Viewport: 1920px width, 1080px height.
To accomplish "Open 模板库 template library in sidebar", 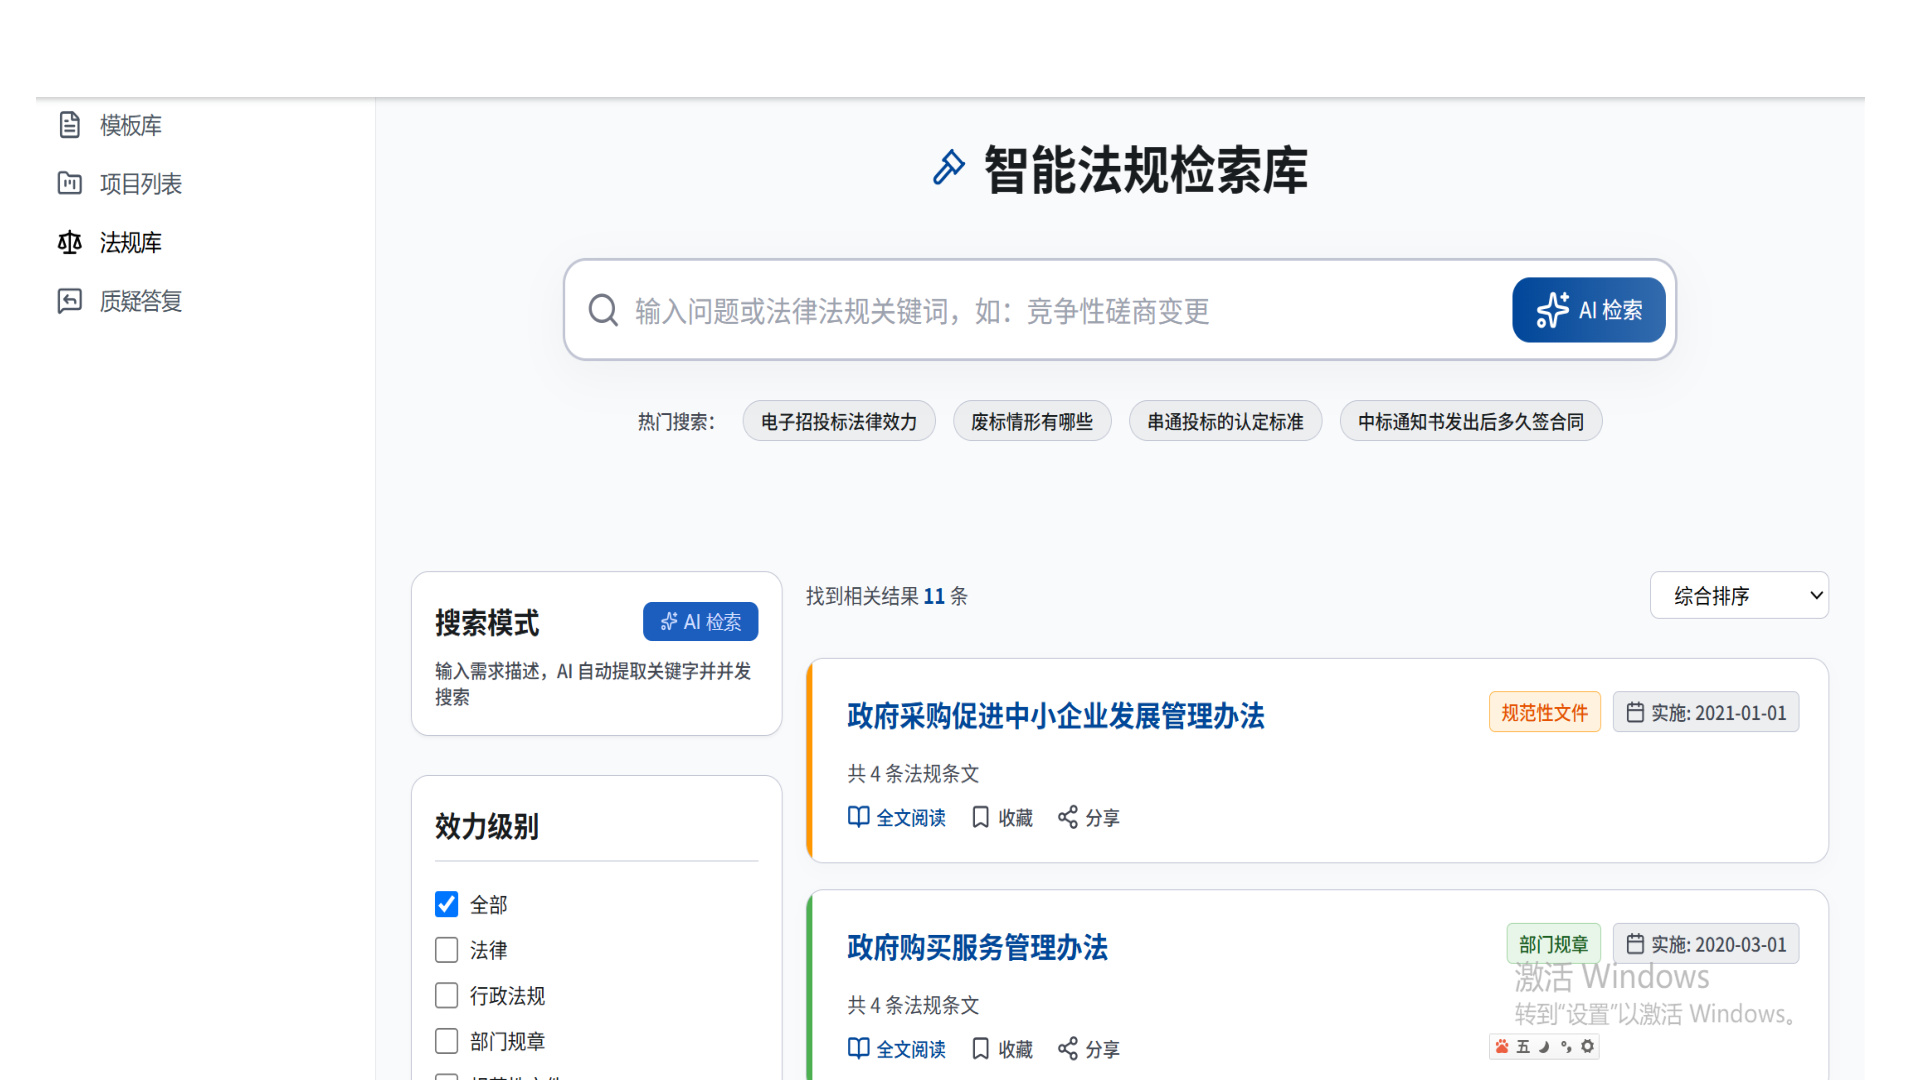I will (130, 125).
